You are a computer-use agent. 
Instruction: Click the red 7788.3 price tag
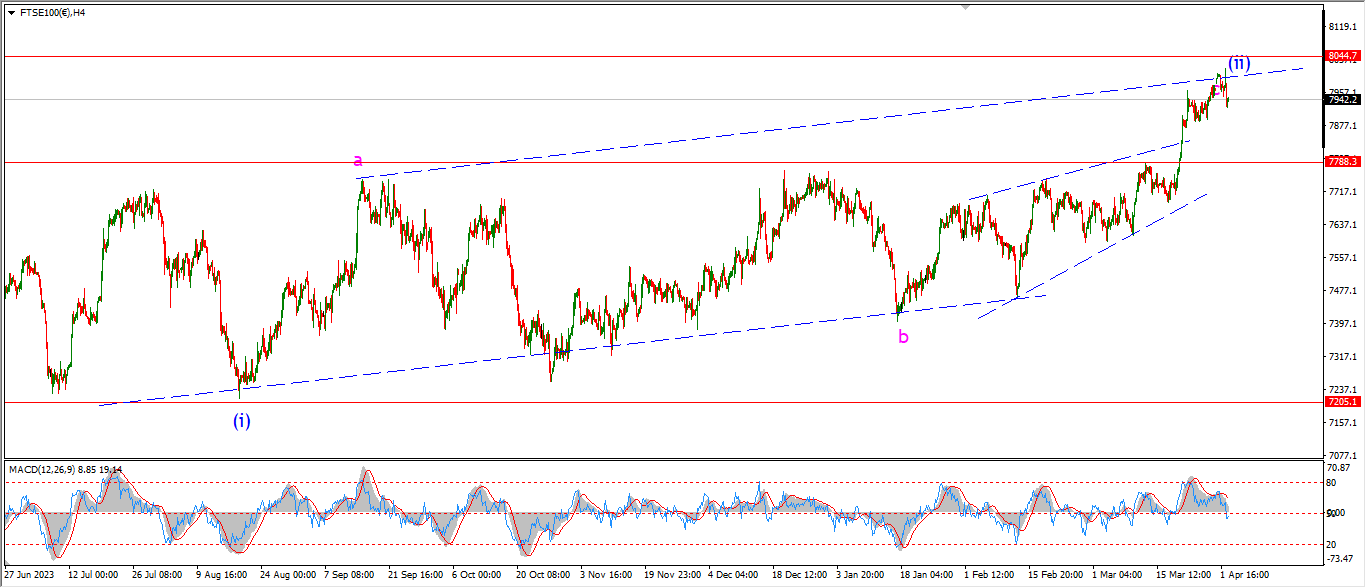(1342, 161)
